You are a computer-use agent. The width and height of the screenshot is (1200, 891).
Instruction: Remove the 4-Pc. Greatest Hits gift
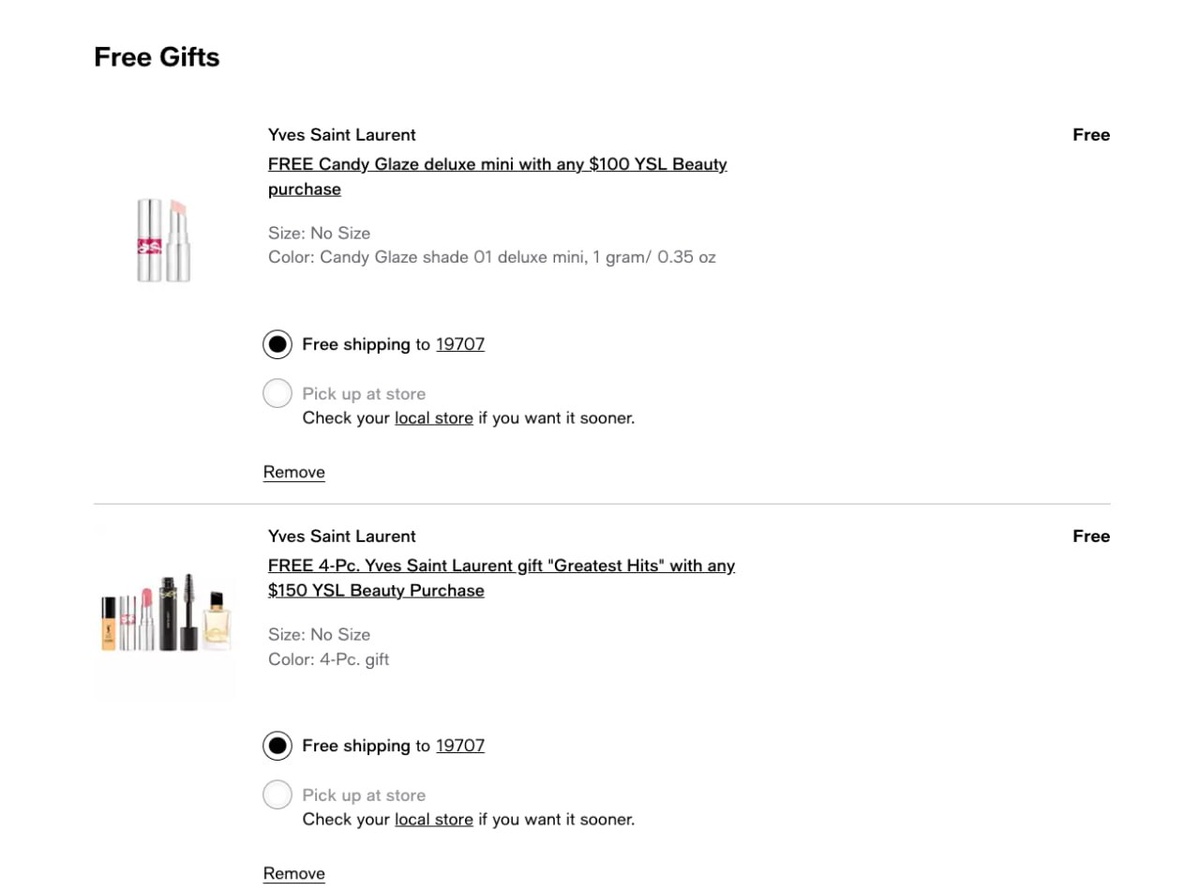coord(294,873)
